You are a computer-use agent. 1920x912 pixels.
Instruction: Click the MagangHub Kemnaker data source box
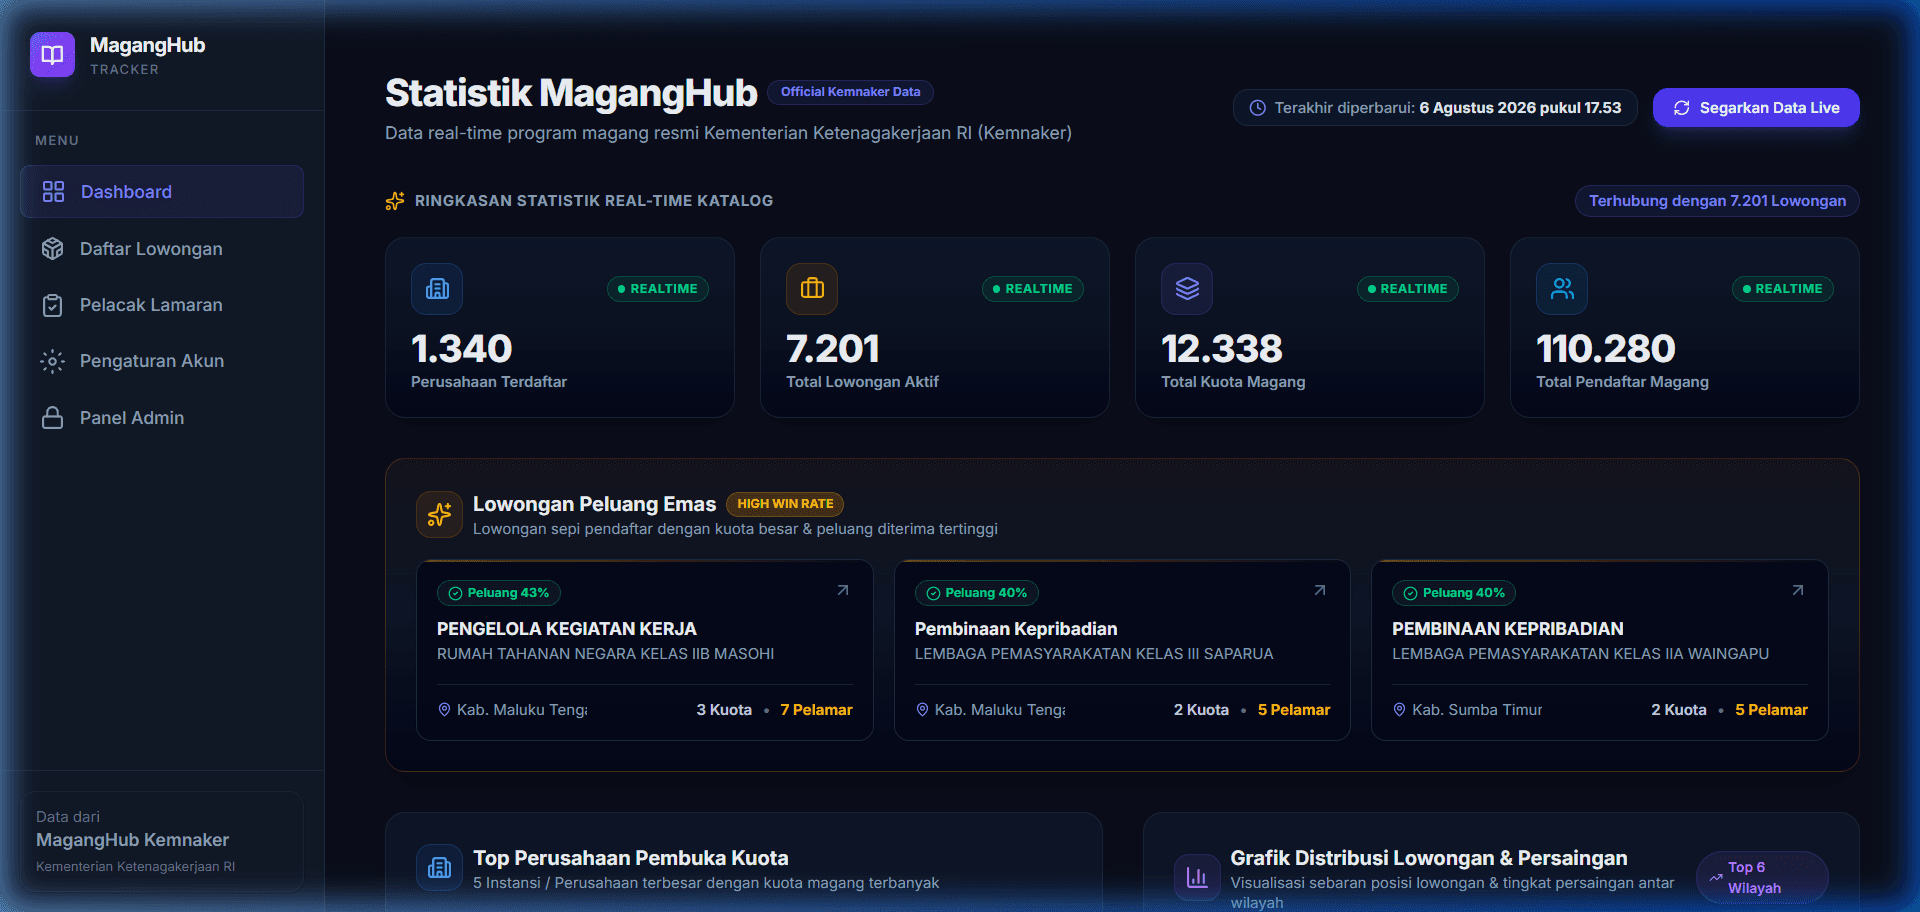click(162, 841)
